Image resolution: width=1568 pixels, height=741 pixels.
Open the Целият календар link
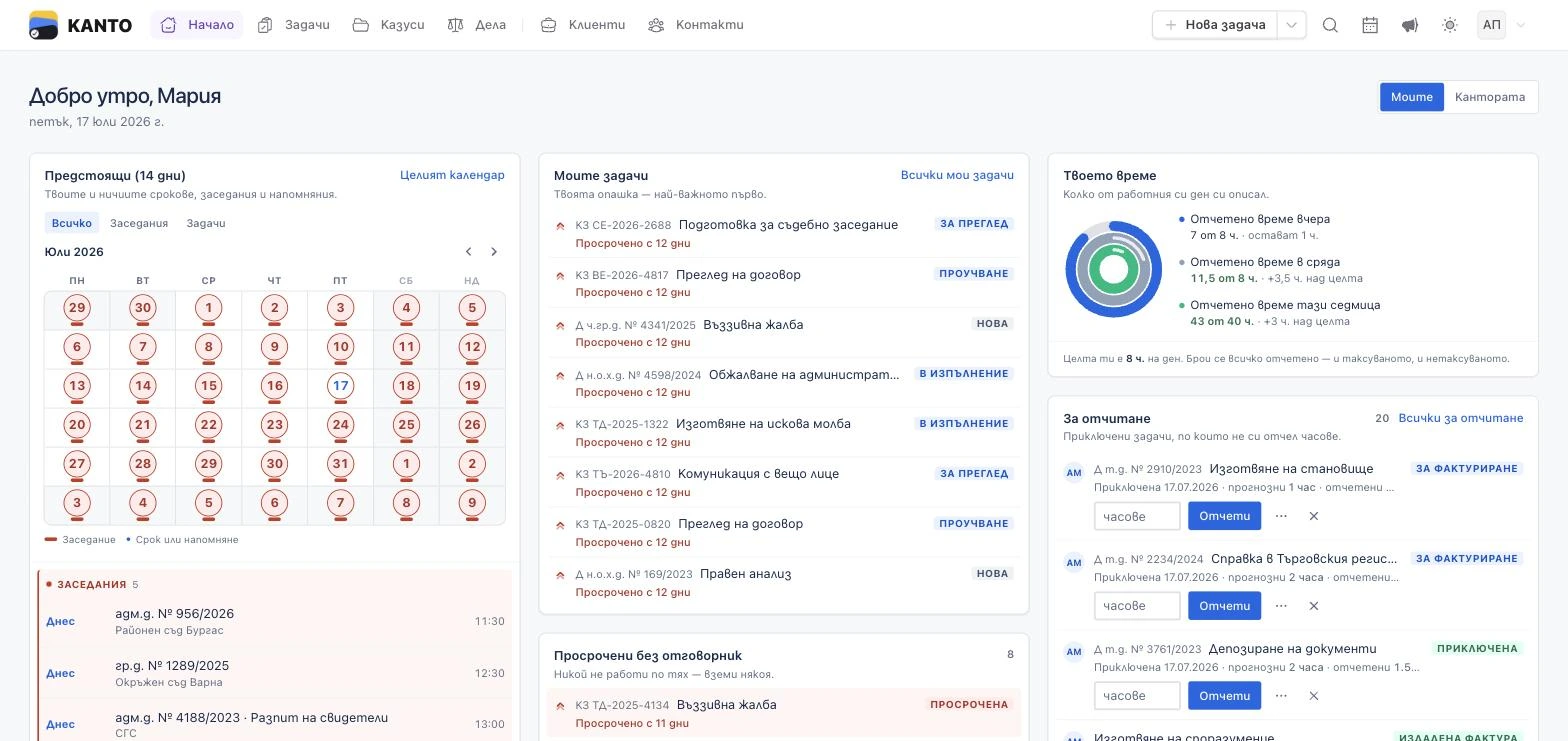452,175
